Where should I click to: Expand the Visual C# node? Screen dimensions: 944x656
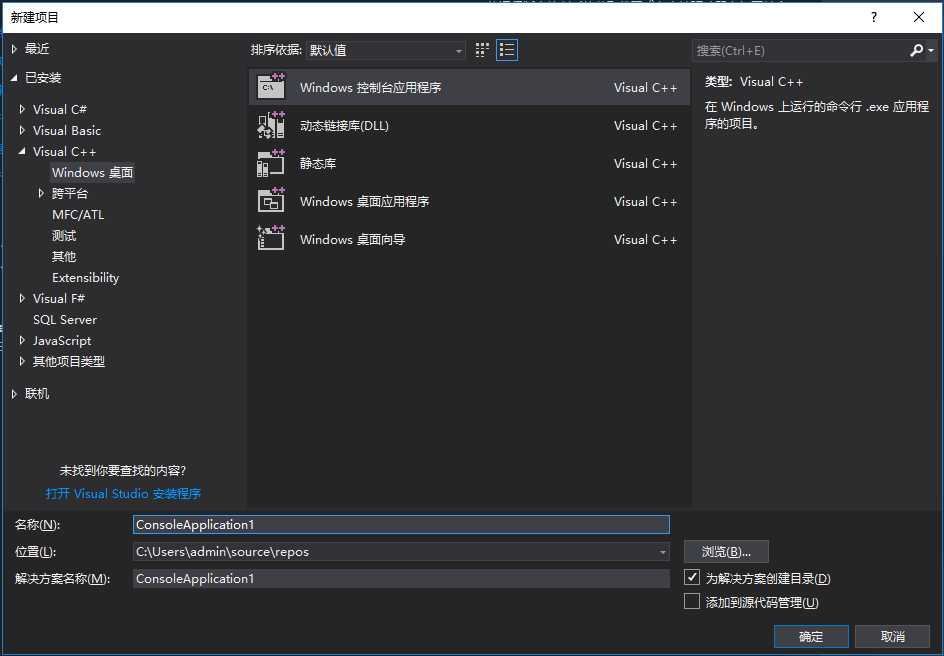22,109
